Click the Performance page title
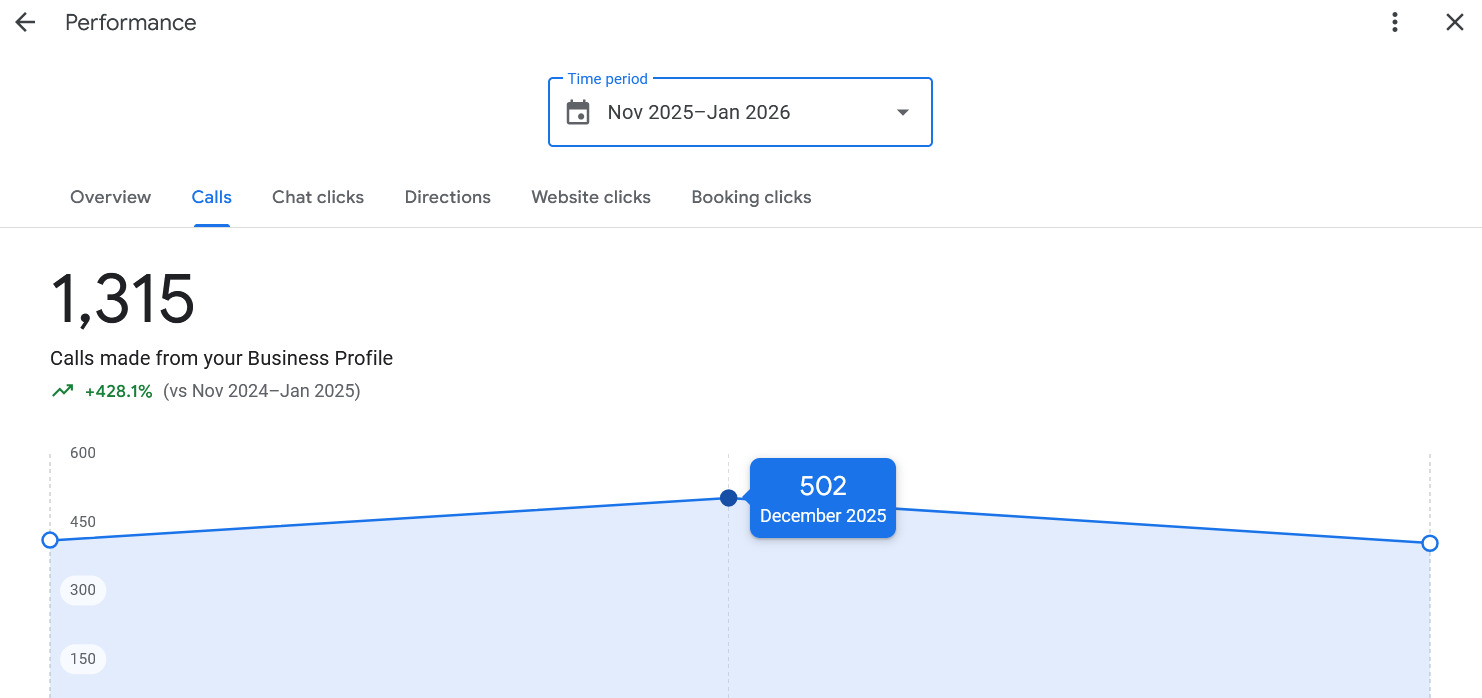Screen dimensions: 1482x698 (x=131, y=22)
